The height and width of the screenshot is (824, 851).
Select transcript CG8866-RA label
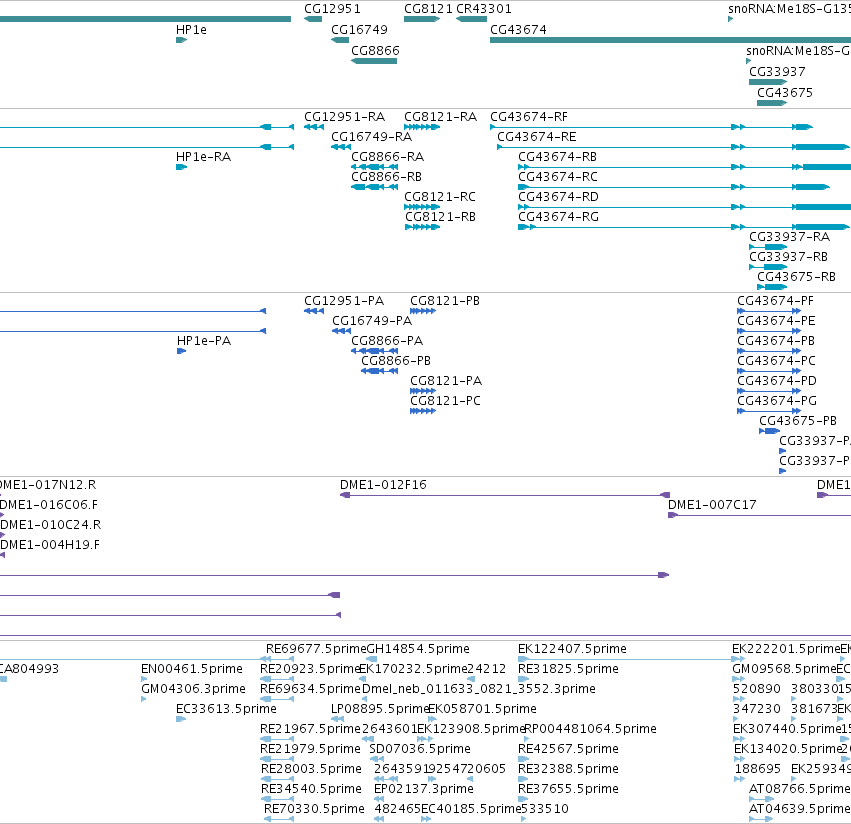coord(388,157)
